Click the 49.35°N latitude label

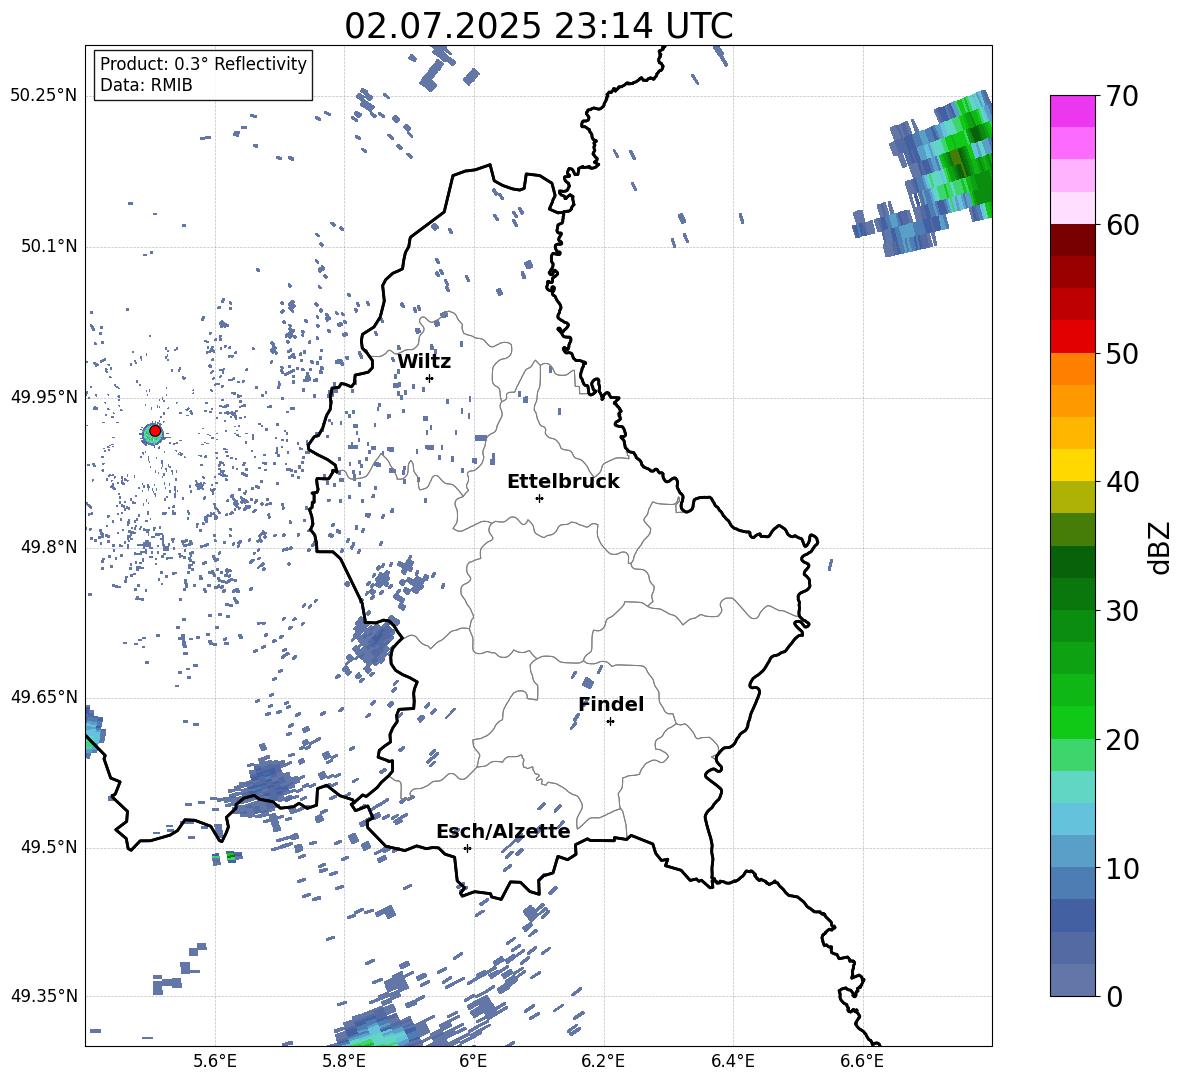pos(44,996)
